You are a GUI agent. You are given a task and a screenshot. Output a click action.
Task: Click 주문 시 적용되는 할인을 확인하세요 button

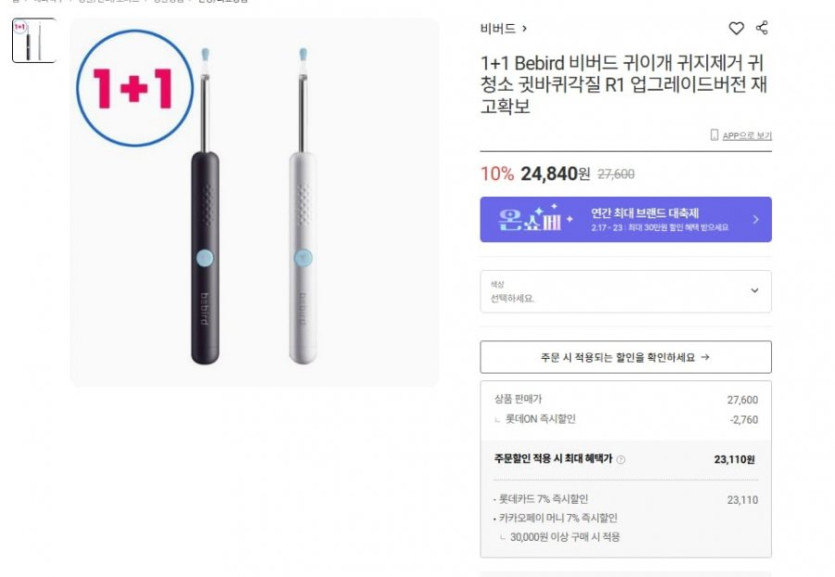coord(626,357)
